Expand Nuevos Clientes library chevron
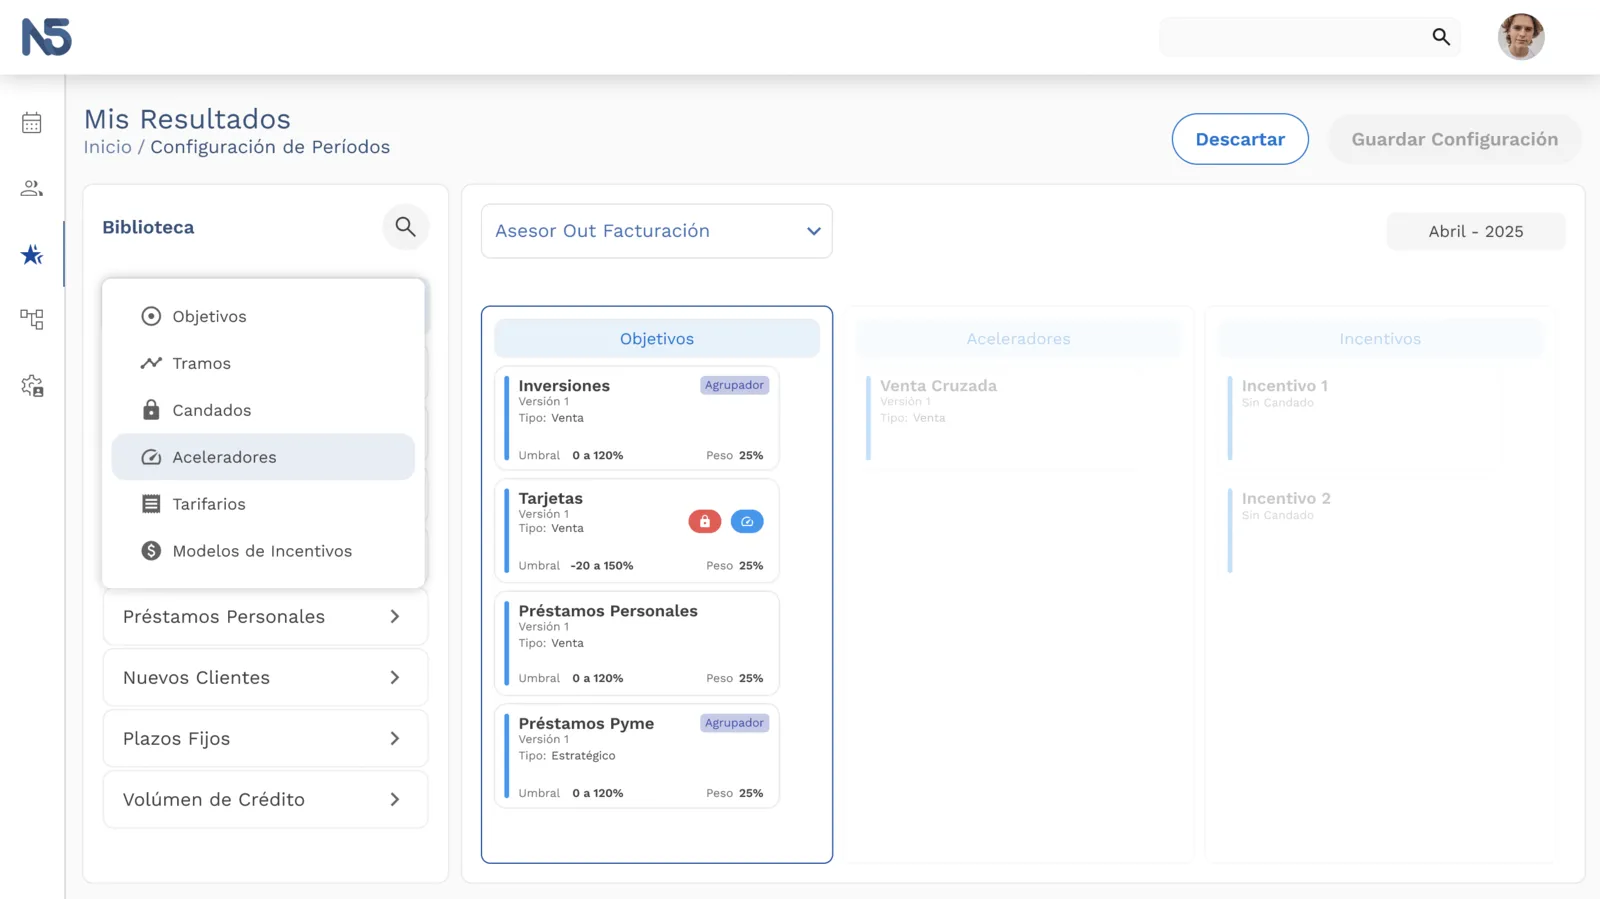 click(x=395, y=678)
